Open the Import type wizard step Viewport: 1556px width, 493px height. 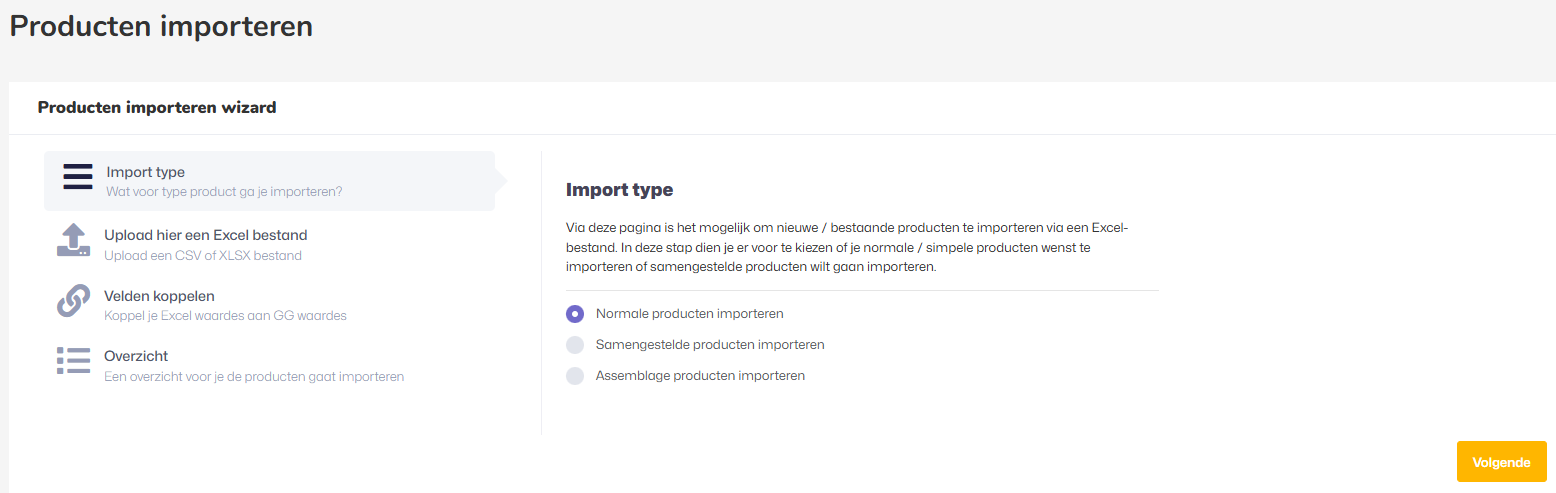pyautogui.click(x=269, y=181)
